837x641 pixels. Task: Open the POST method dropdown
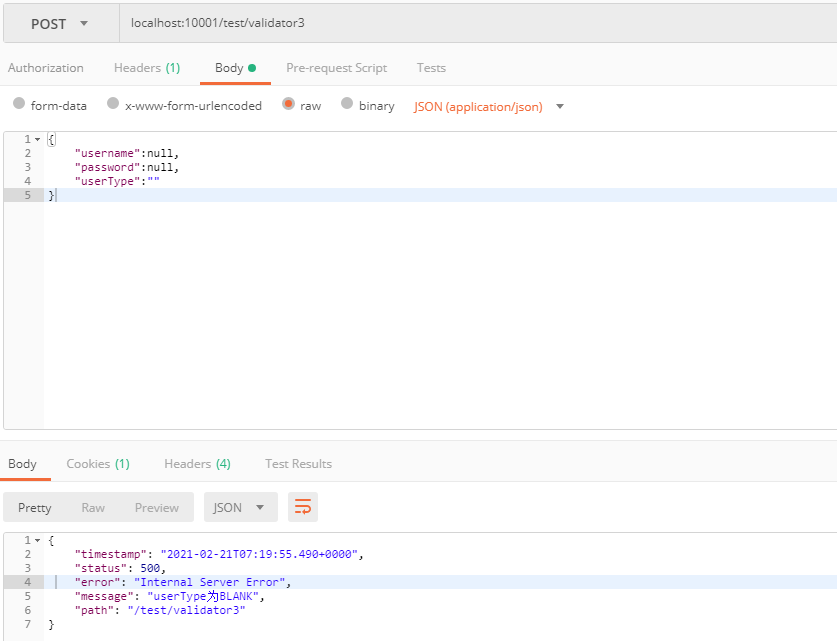(x=60, y=23)
